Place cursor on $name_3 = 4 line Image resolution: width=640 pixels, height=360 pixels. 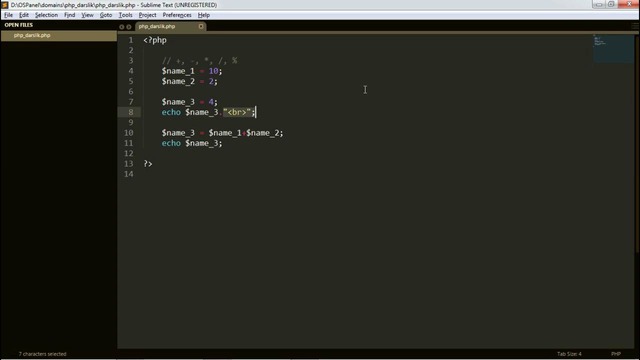190,102
